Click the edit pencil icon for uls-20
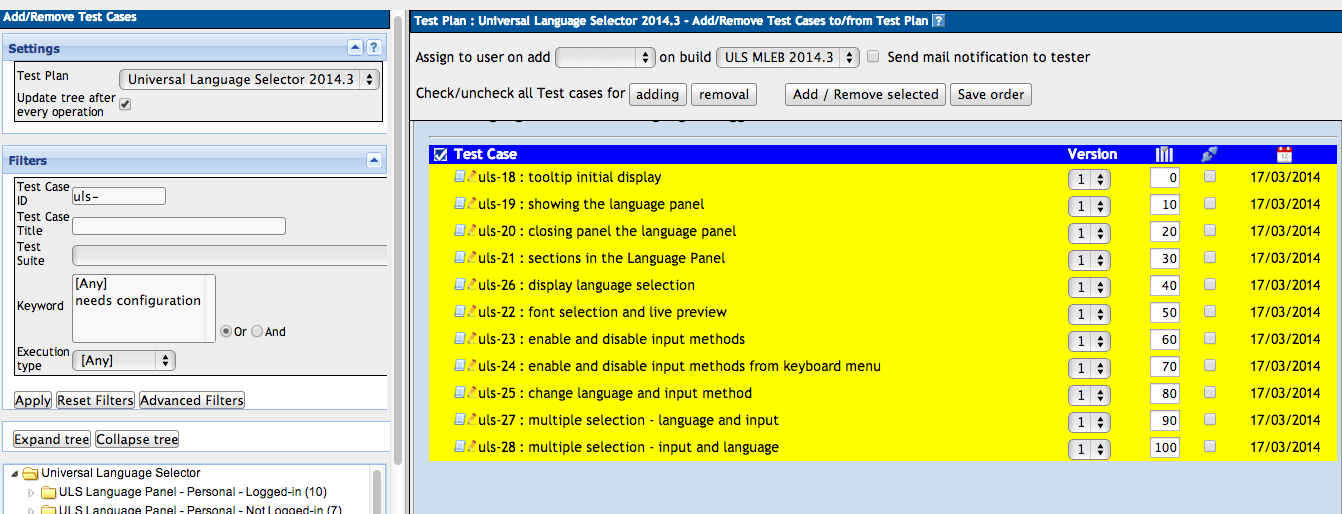The image size is (1342, 514). (472, 230)
